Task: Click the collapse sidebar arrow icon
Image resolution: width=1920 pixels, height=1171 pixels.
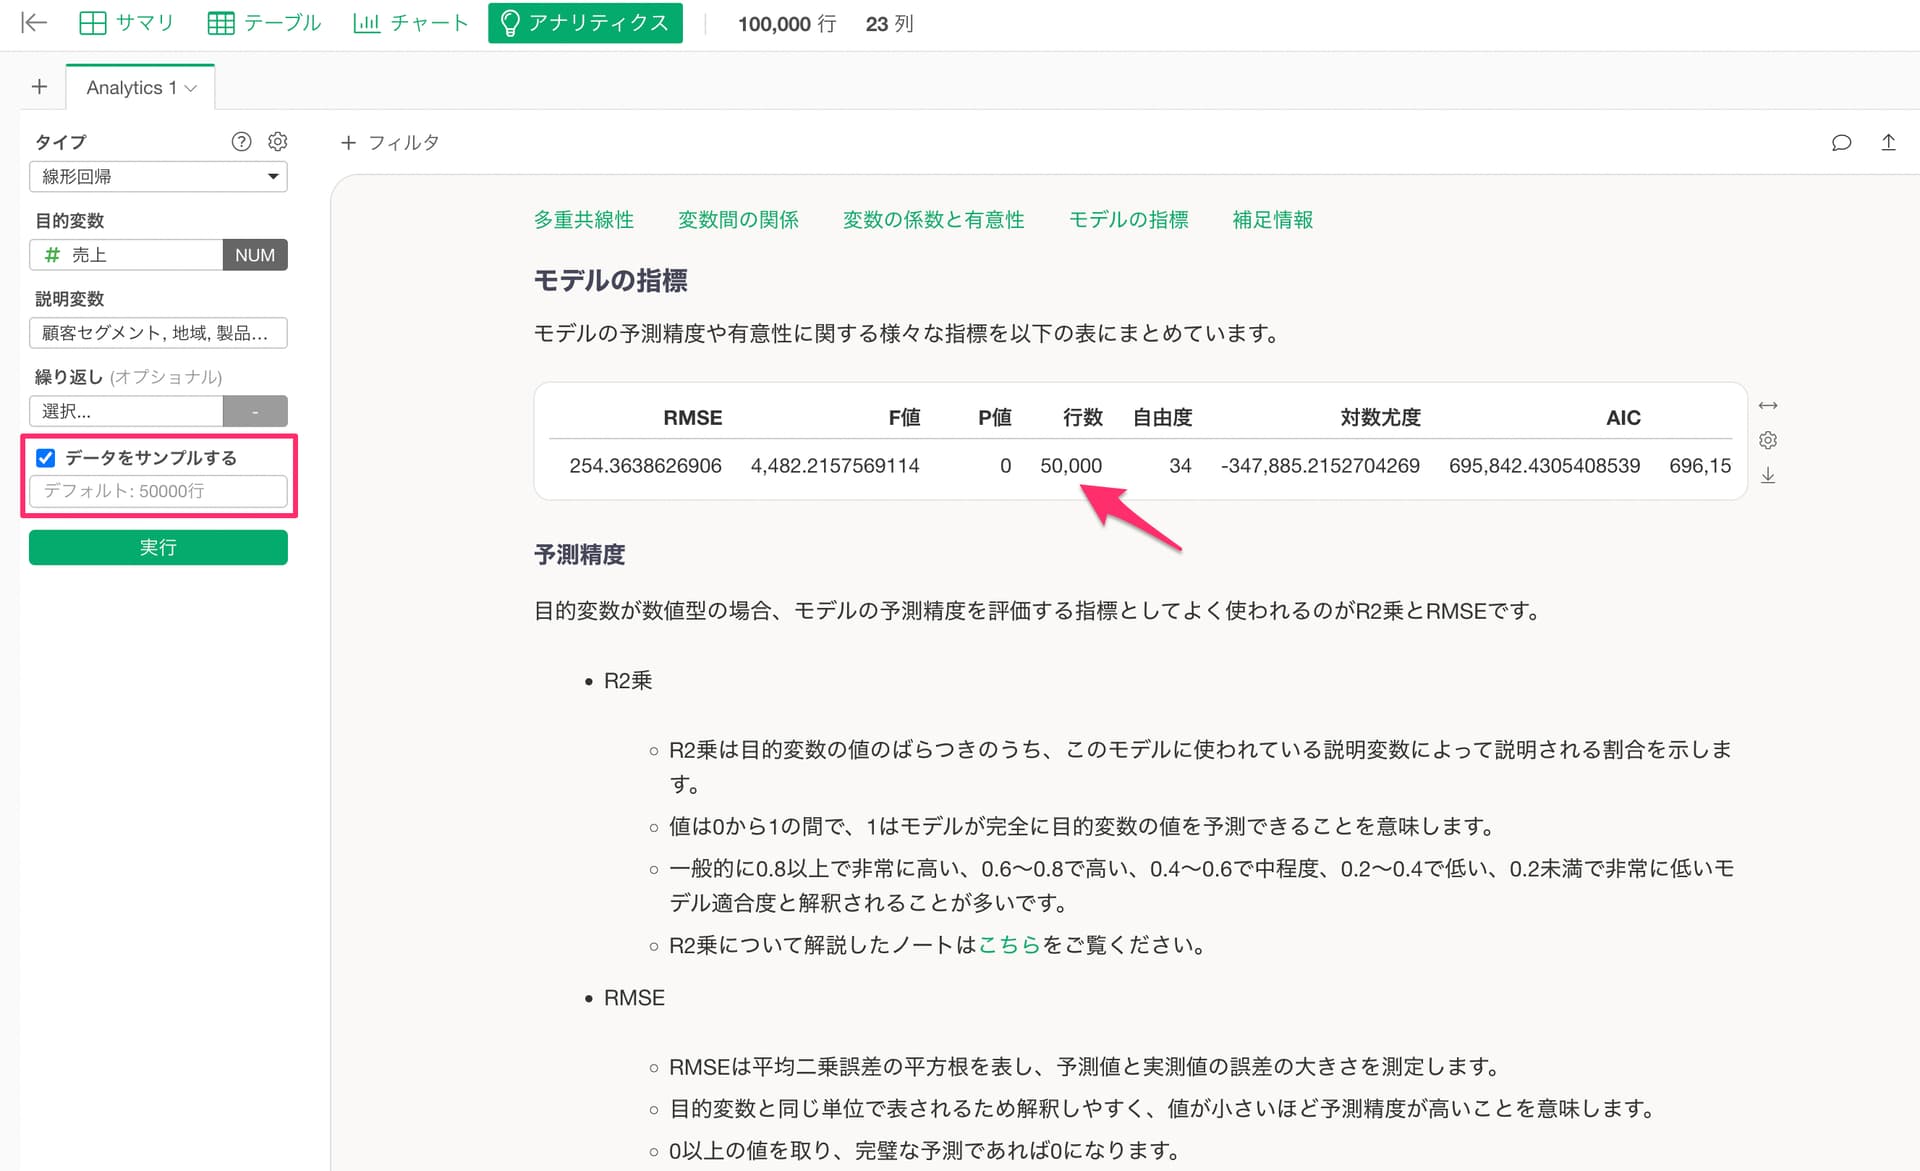Action: [34, 23]
